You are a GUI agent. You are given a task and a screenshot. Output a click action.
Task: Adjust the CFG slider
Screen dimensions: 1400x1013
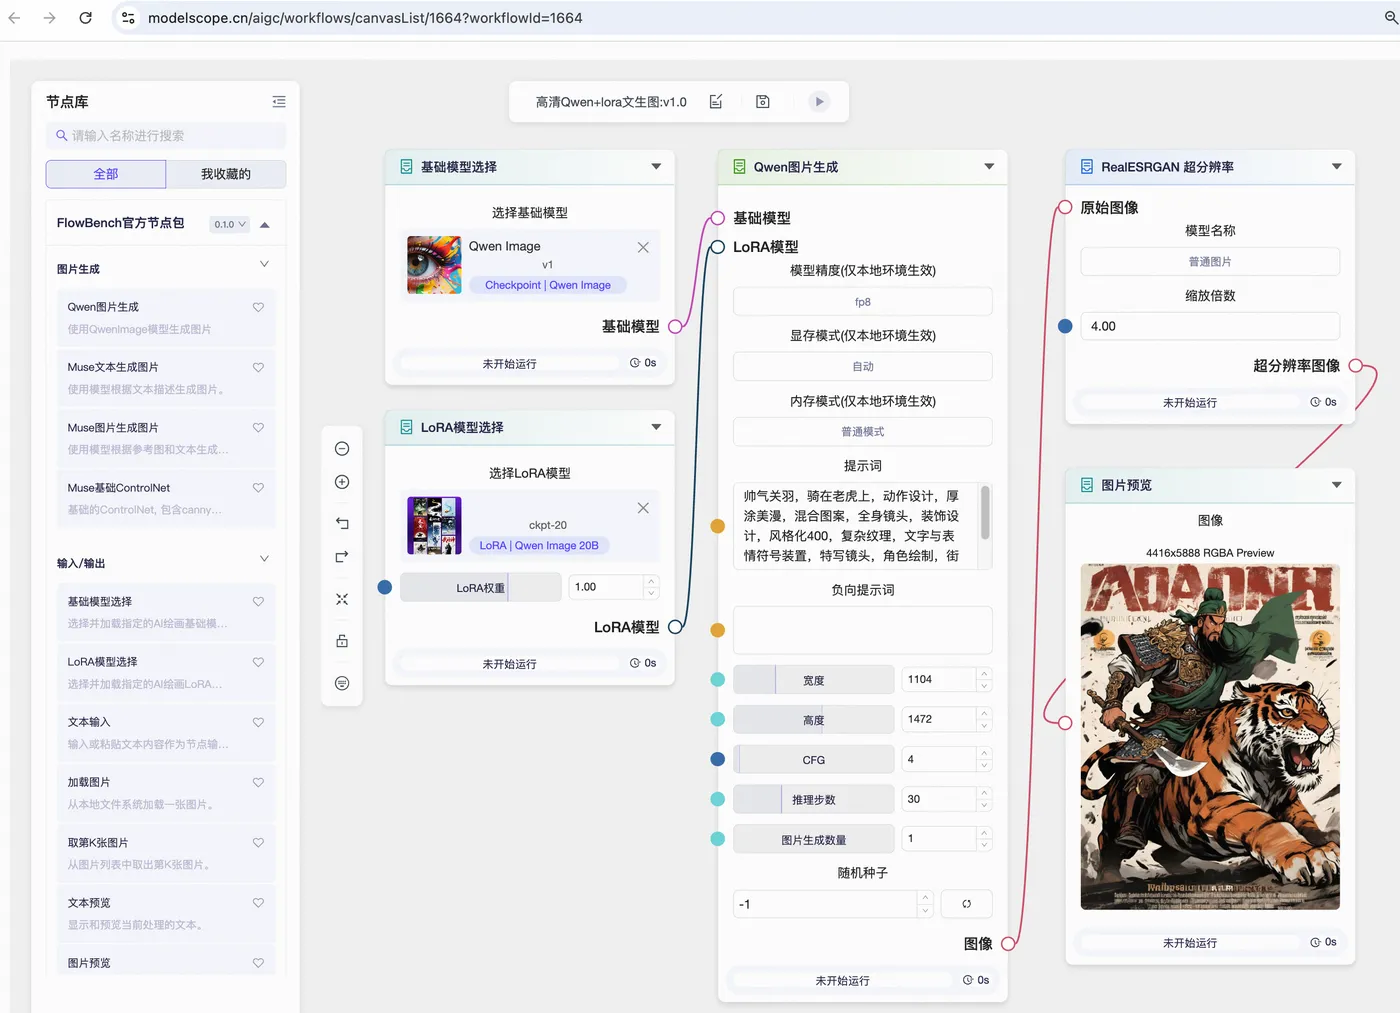point(814,760)
